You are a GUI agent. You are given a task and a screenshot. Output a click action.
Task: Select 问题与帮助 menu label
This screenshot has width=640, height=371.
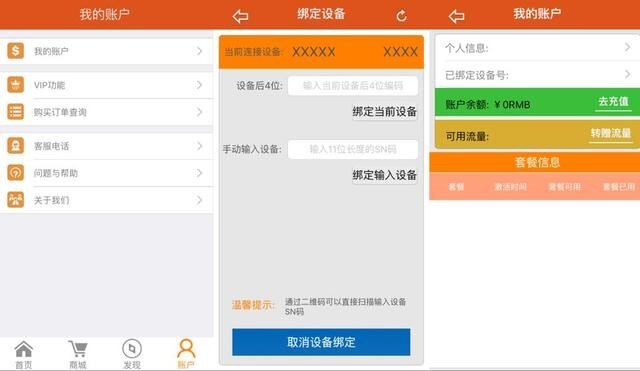[56, 173]
